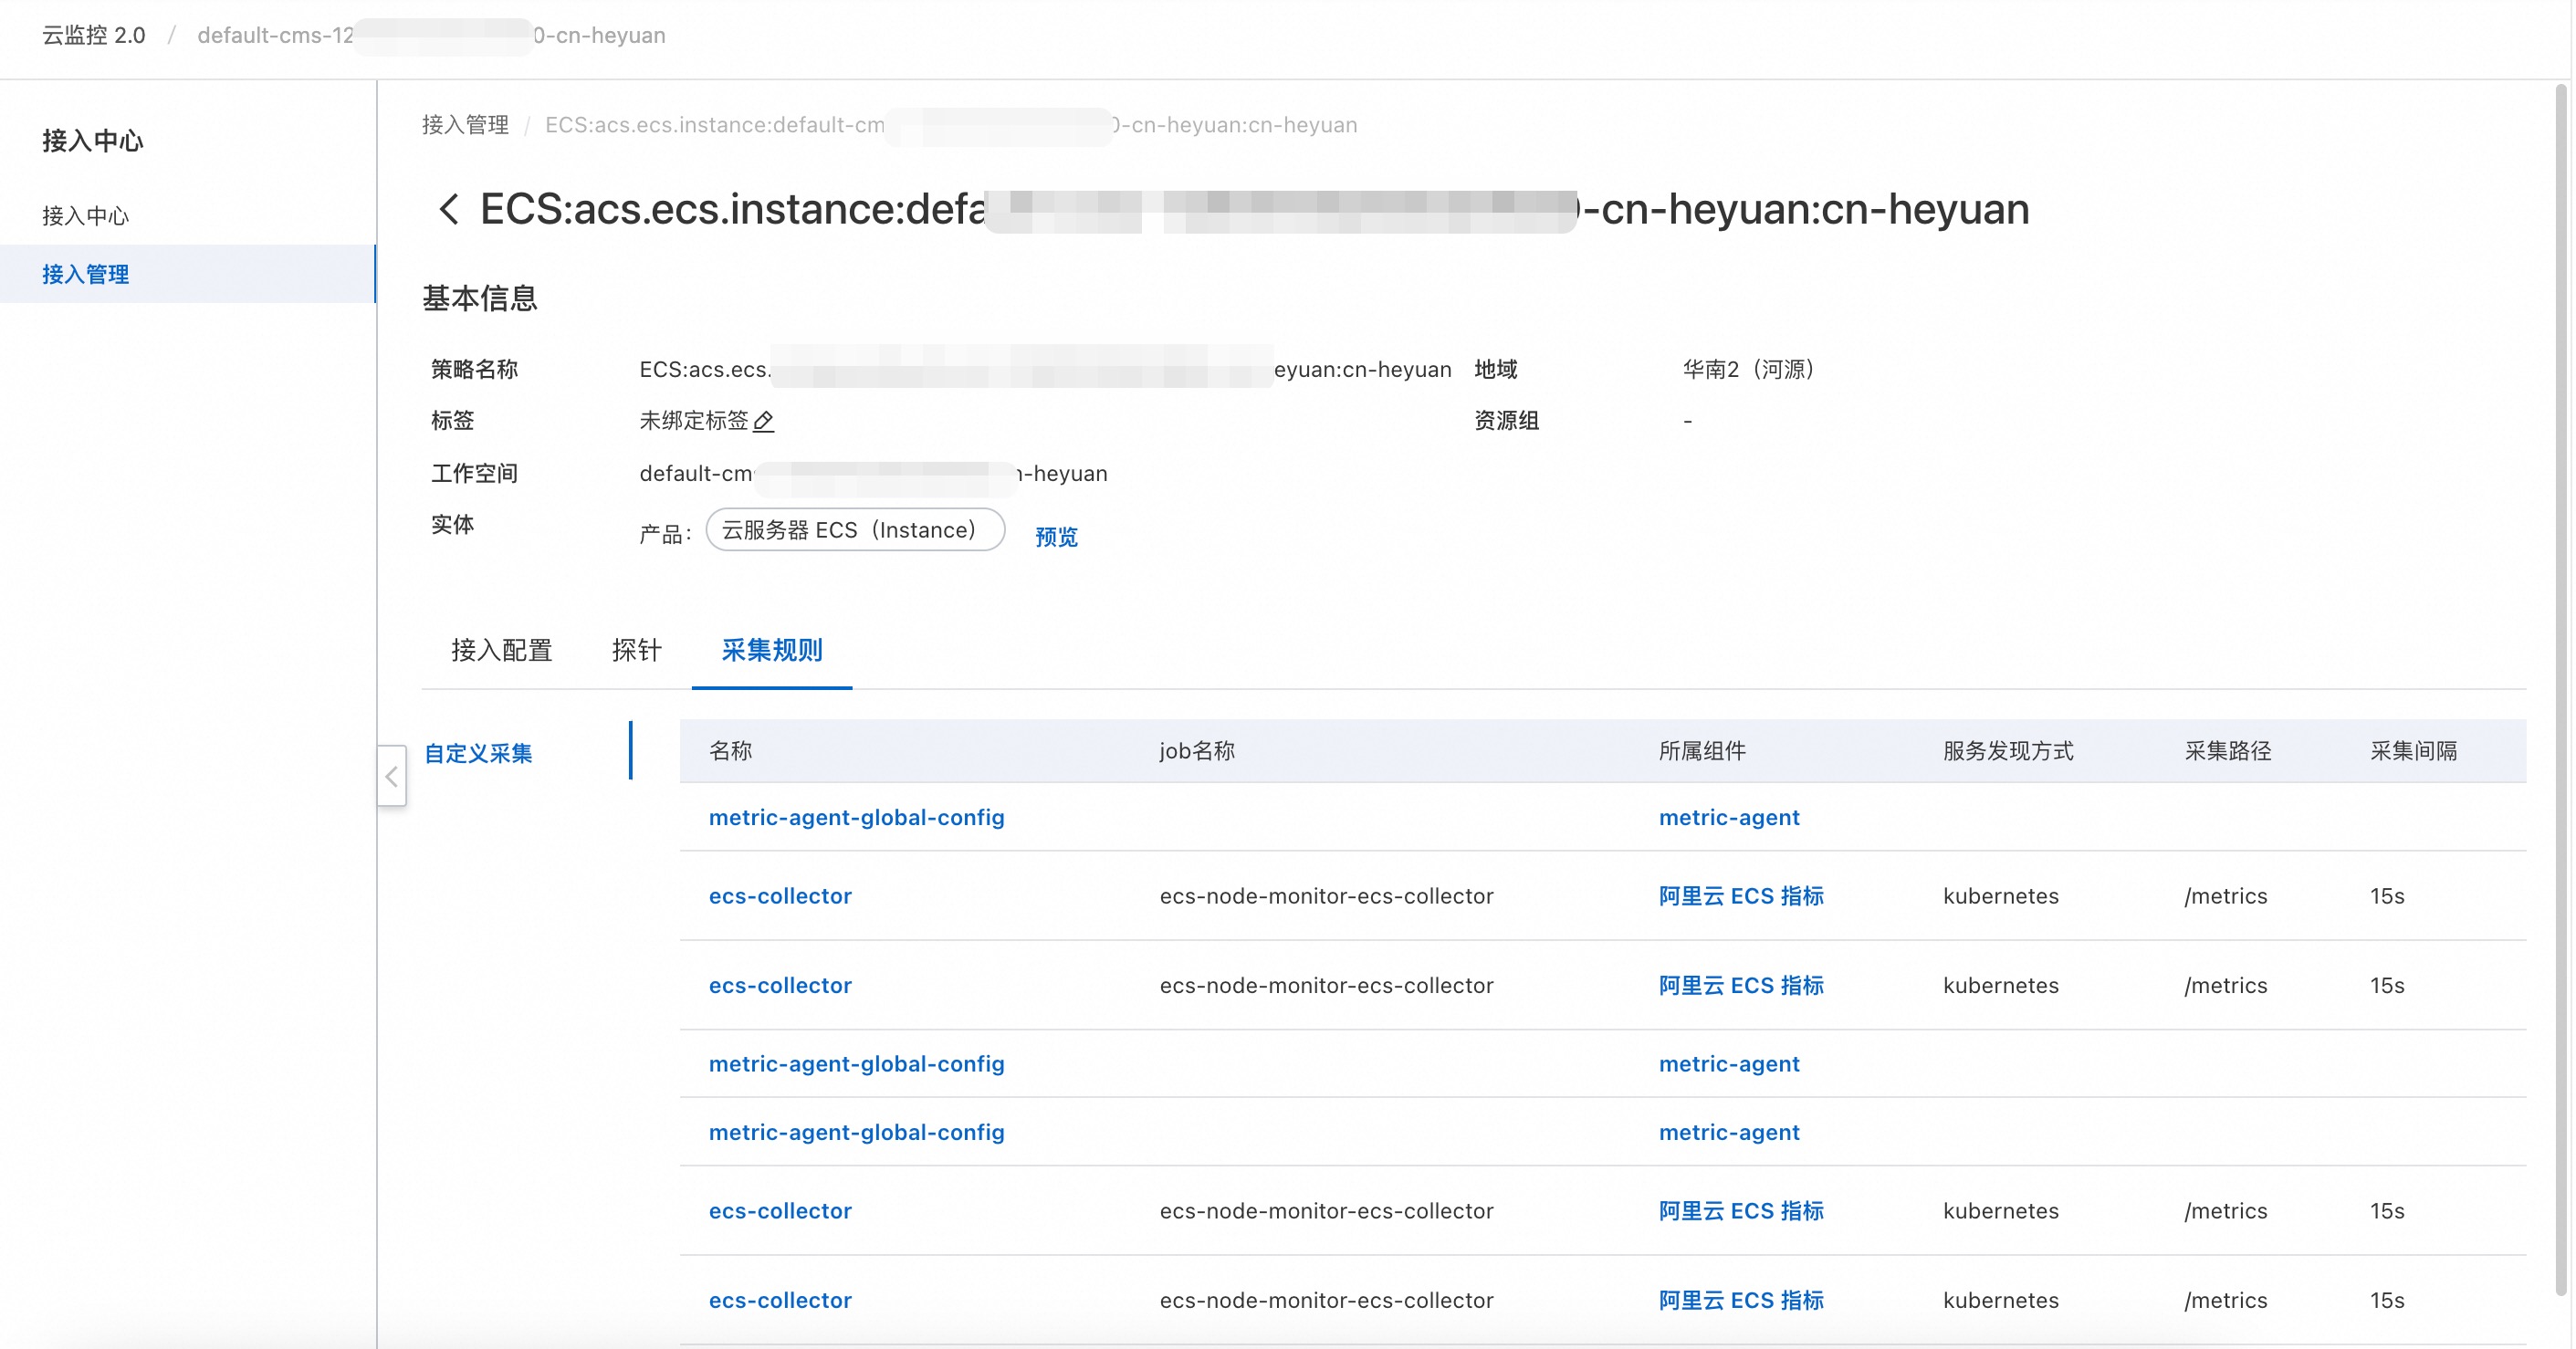Open the third ecs-collector rule
This screenshot has height=1349, width=2576.
(780, 1211)
